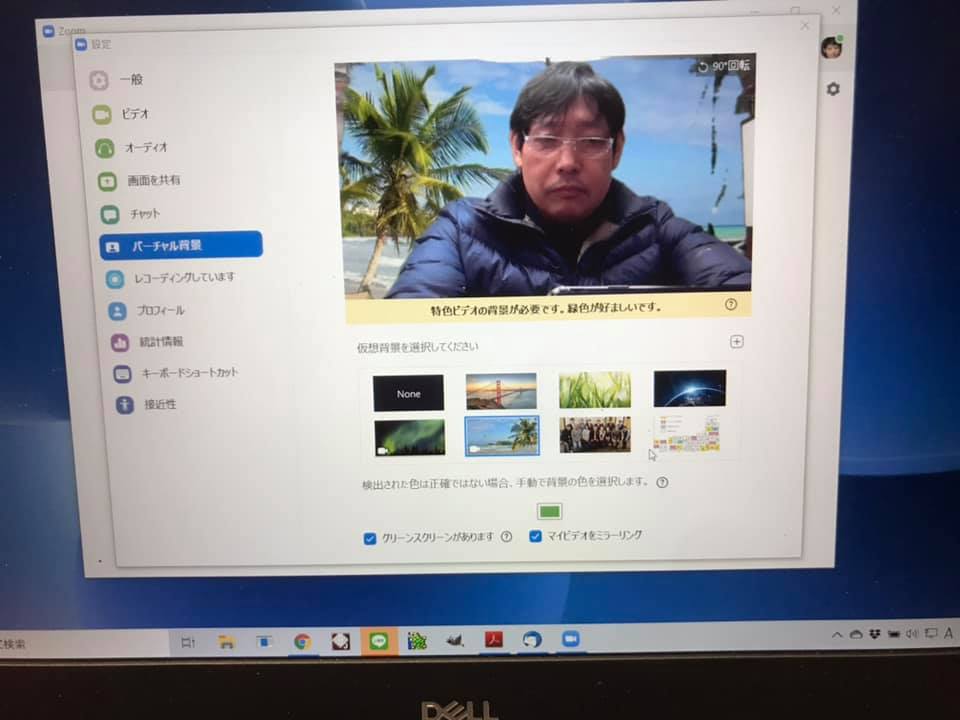Select the None background thumbnail
Viewport: 960px width, 720px height.
408,393
